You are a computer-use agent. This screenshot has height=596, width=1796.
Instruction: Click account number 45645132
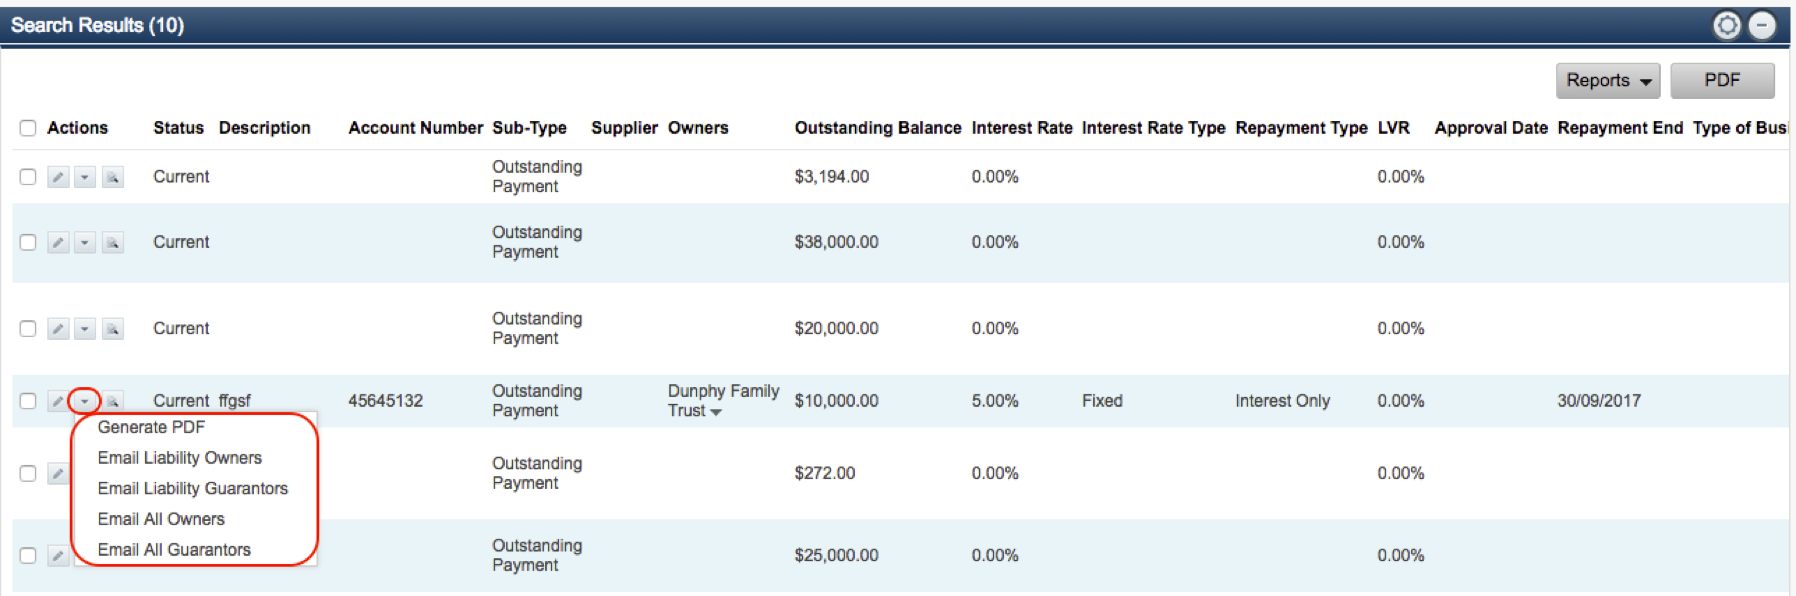pos(385,401)
